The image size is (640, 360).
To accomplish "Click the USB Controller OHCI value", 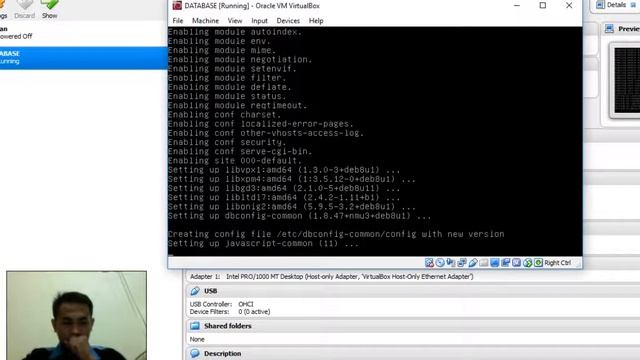I will click(246, 304).
